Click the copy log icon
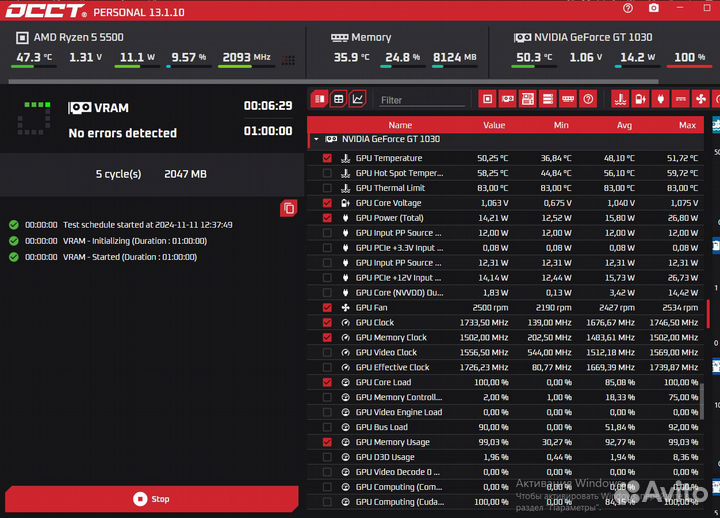720x518 pixels. (x=289, y=208)
